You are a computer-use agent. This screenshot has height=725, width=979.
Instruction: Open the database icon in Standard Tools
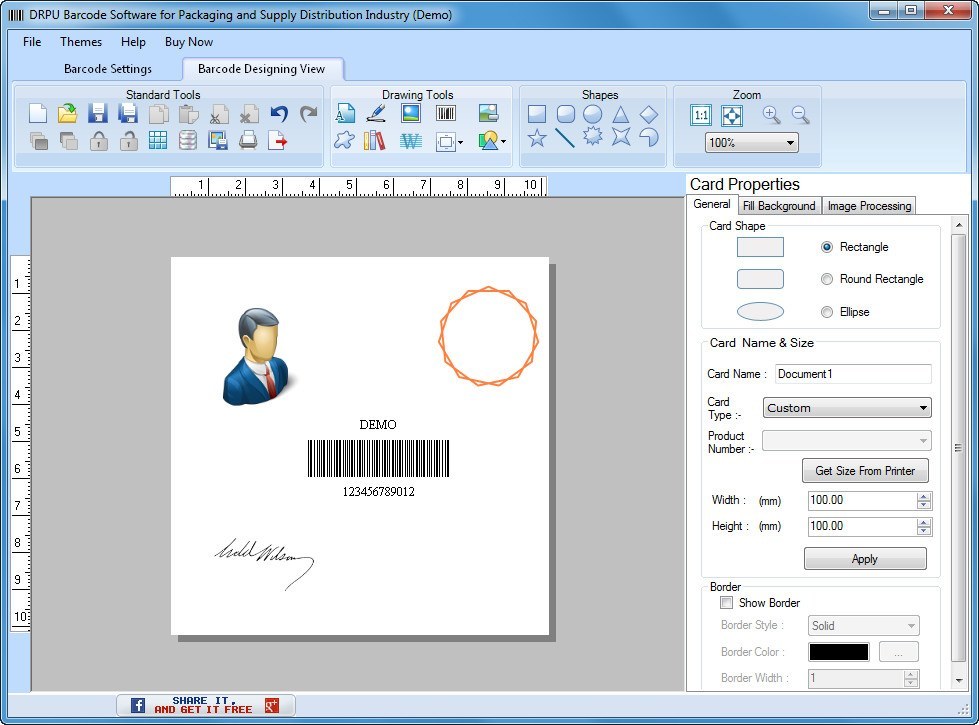[x=188, y=141]
